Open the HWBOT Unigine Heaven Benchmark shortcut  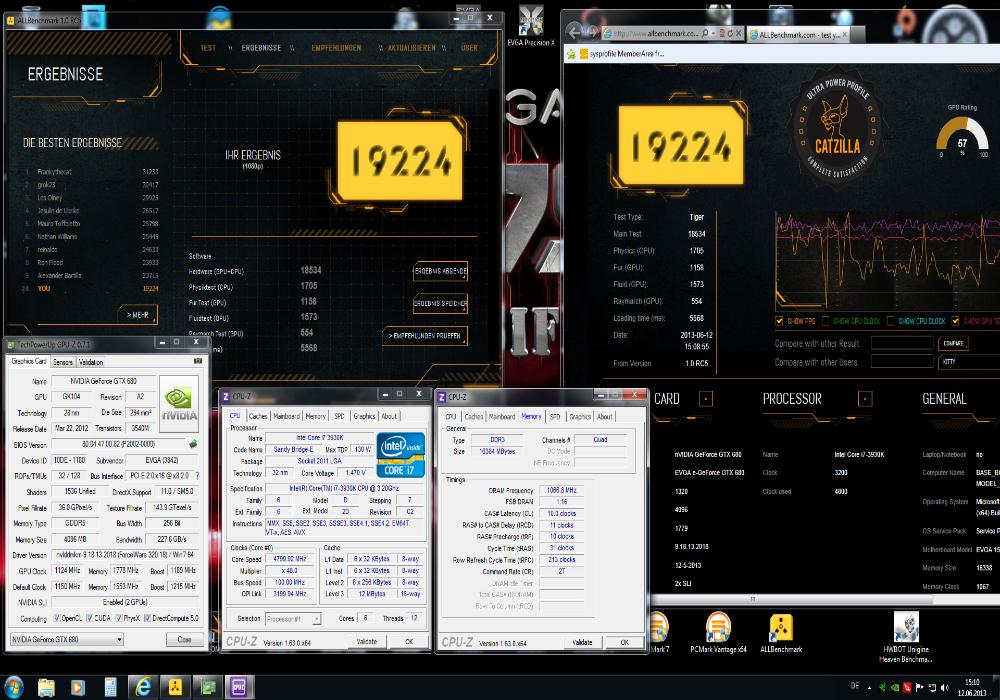[906, 637]
